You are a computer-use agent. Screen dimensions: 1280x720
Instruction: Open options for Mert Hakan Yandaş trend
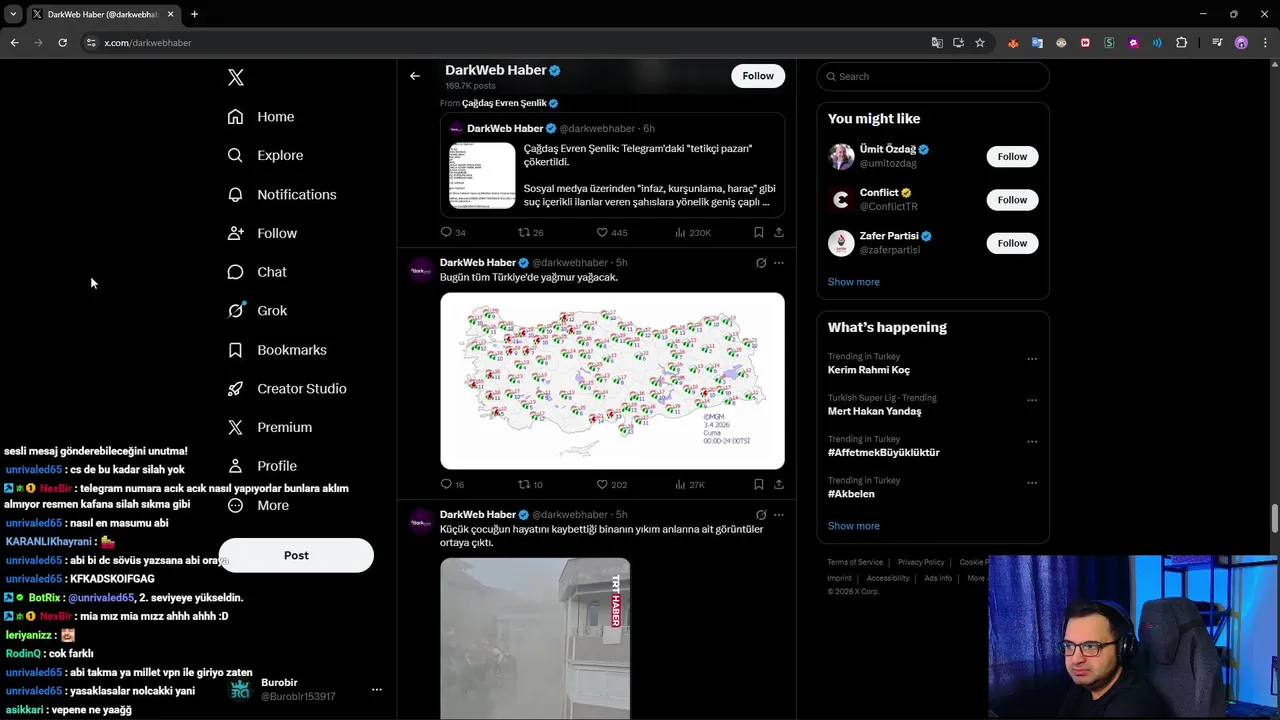click(1032, 400)
